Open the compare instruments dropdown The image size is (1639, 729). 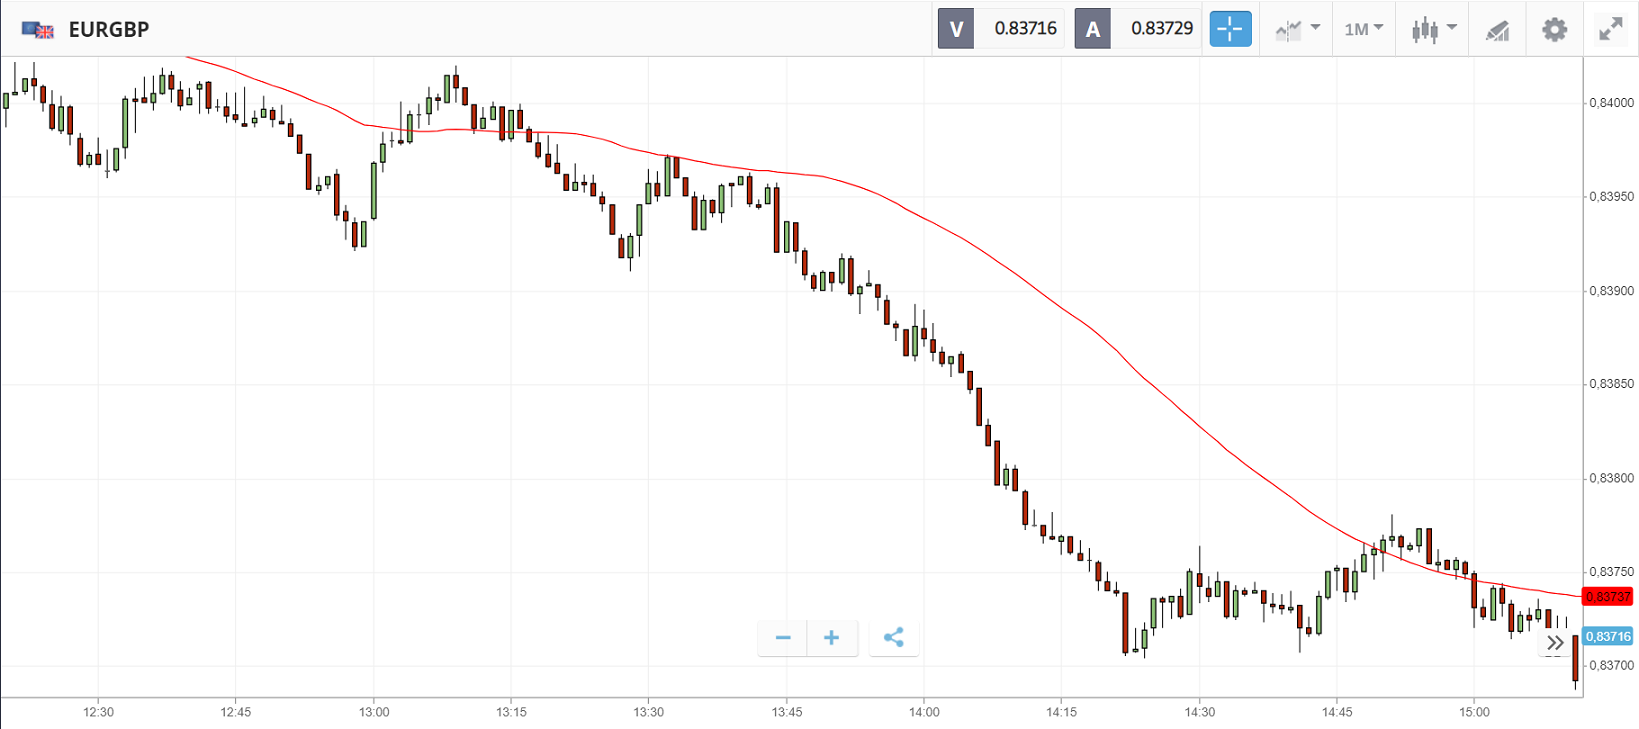[1298, 29]
